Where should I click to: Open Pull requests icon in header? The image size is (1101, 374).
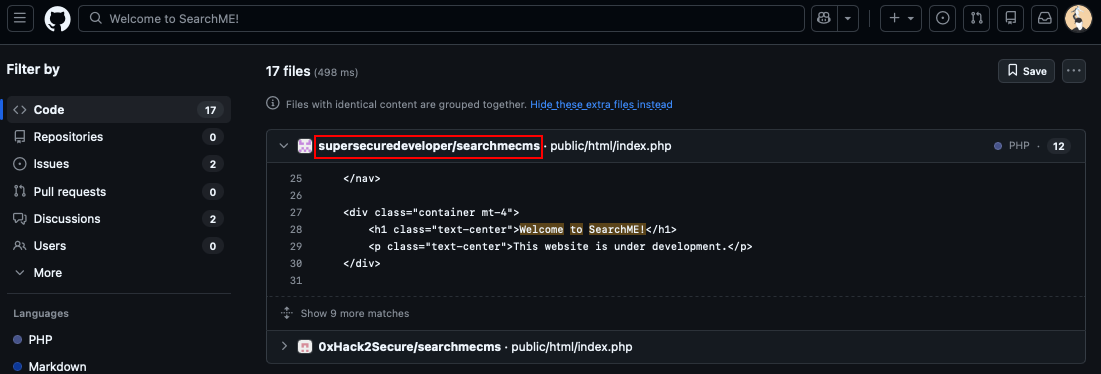pos(976,19)
